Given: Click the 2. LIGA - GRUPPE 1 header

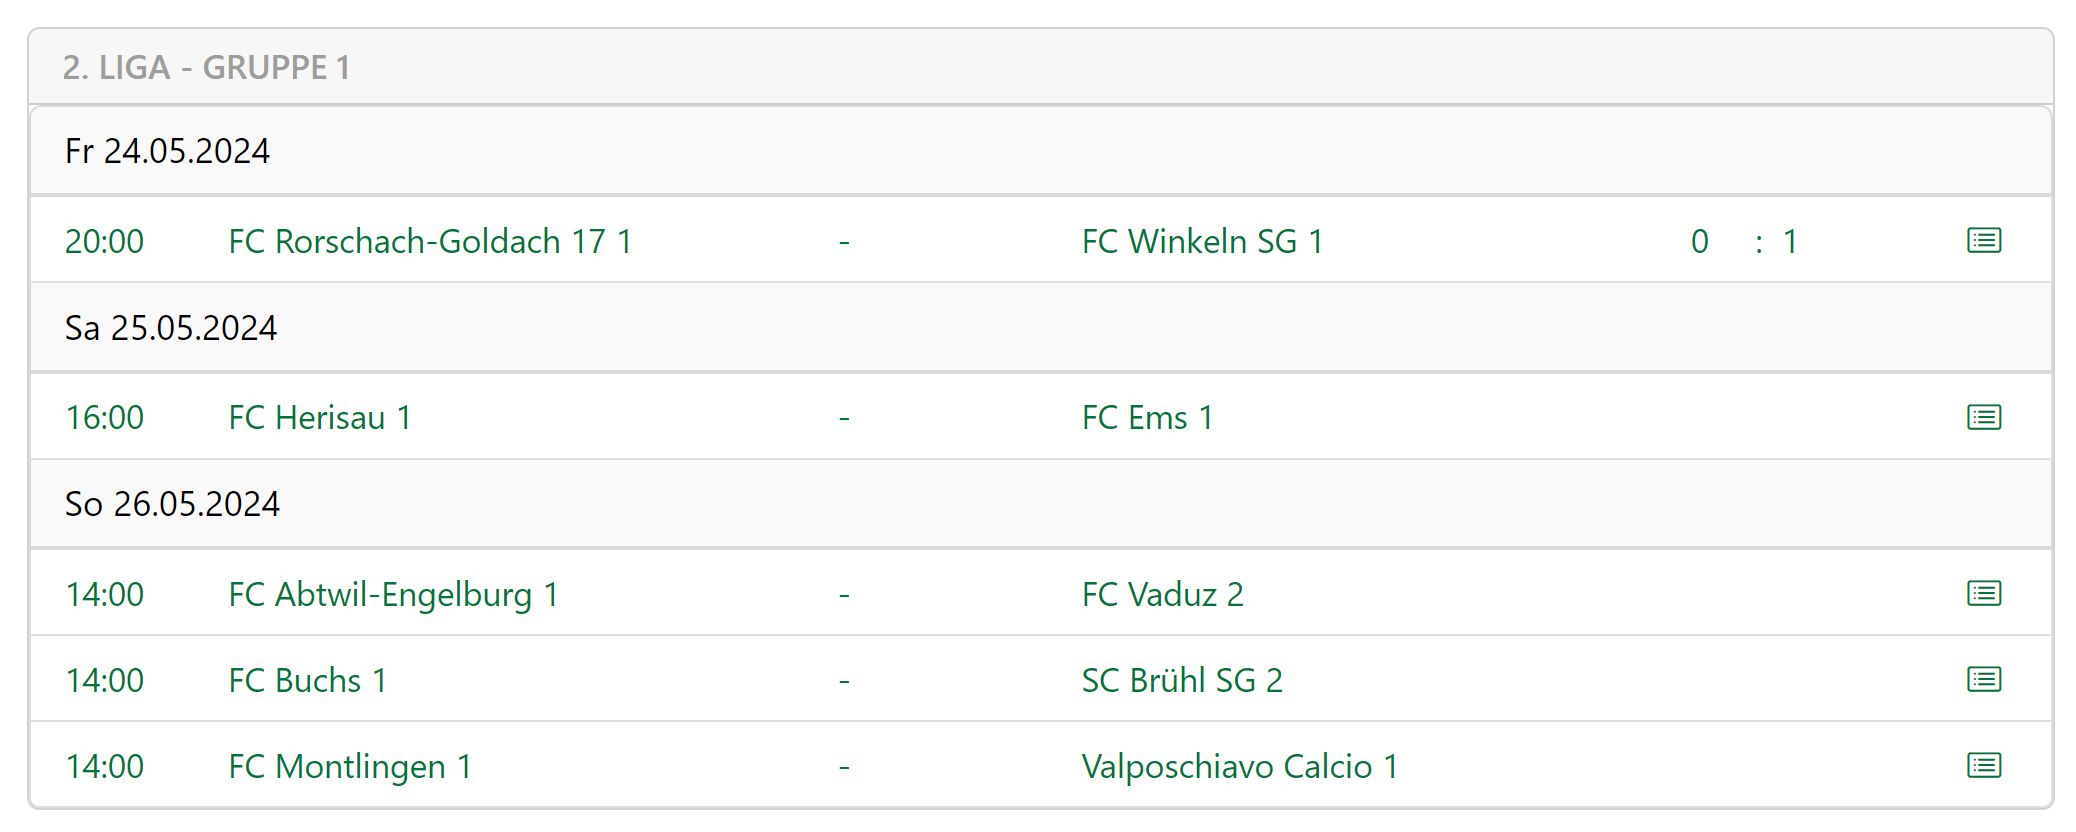Looking at the screenshot, I should coord(206,67).
